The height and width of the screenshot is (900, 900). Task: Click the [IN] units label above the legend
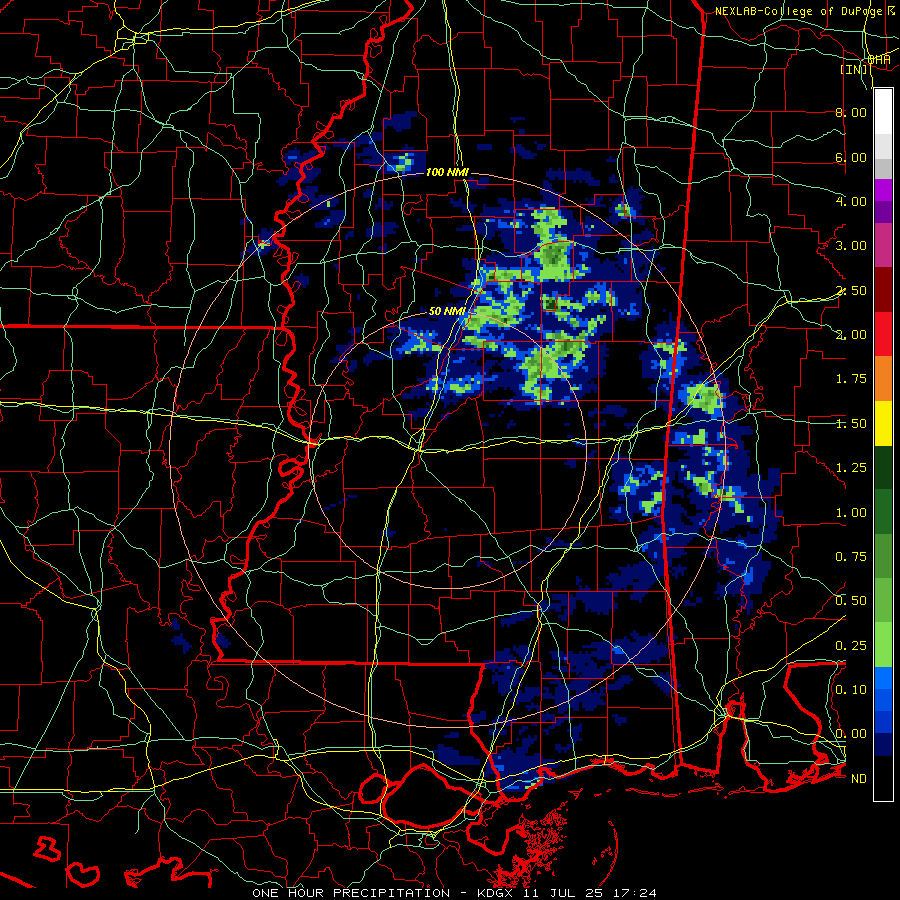tap(855, 69)
